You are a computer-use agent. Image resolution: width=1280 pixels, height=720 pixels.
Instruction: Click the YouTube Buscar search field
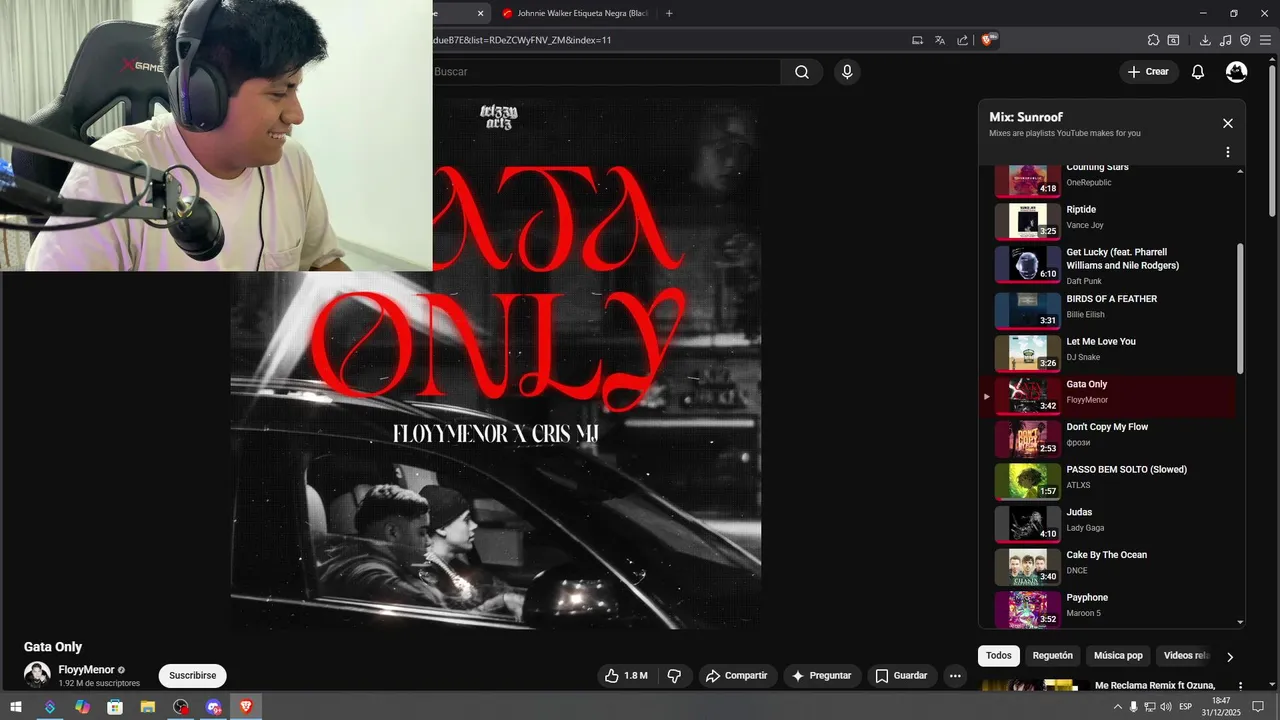(x=605, y=72)
